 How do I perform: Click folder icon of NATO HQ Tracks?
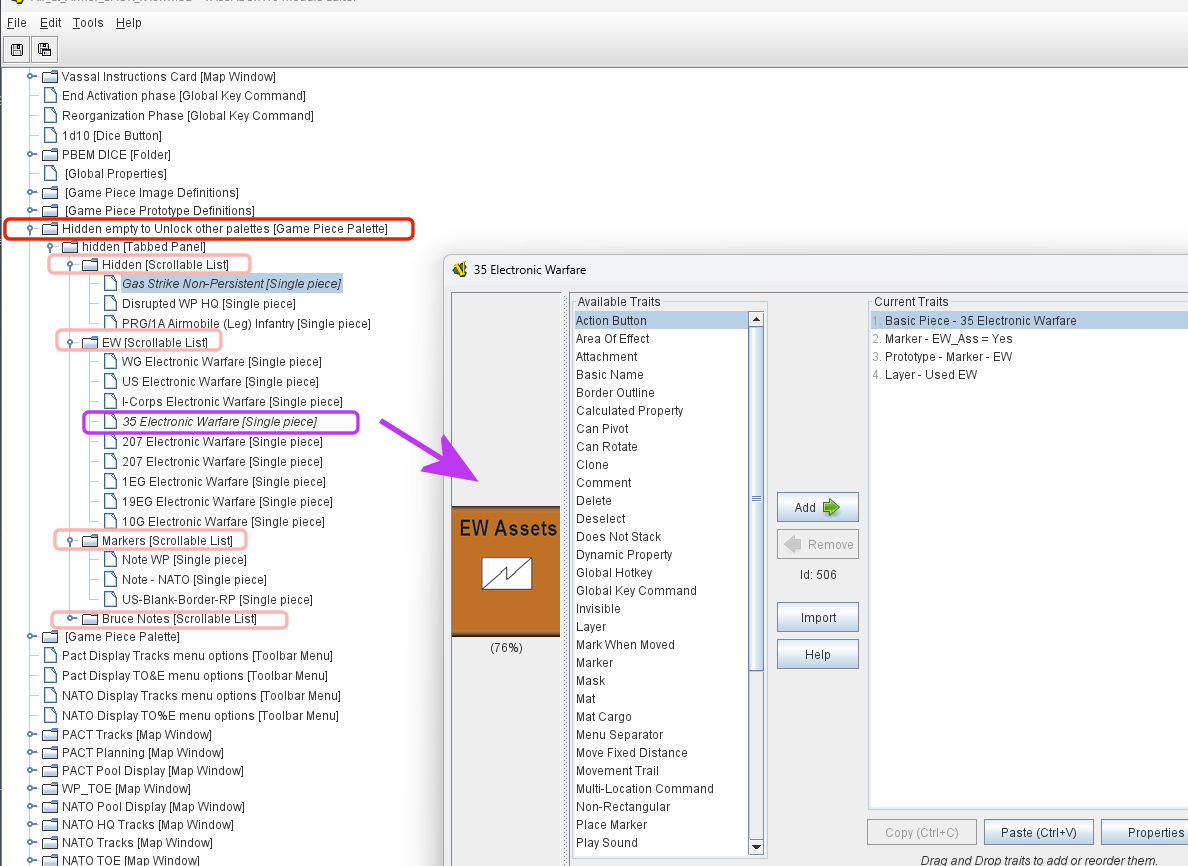(50, 825)
